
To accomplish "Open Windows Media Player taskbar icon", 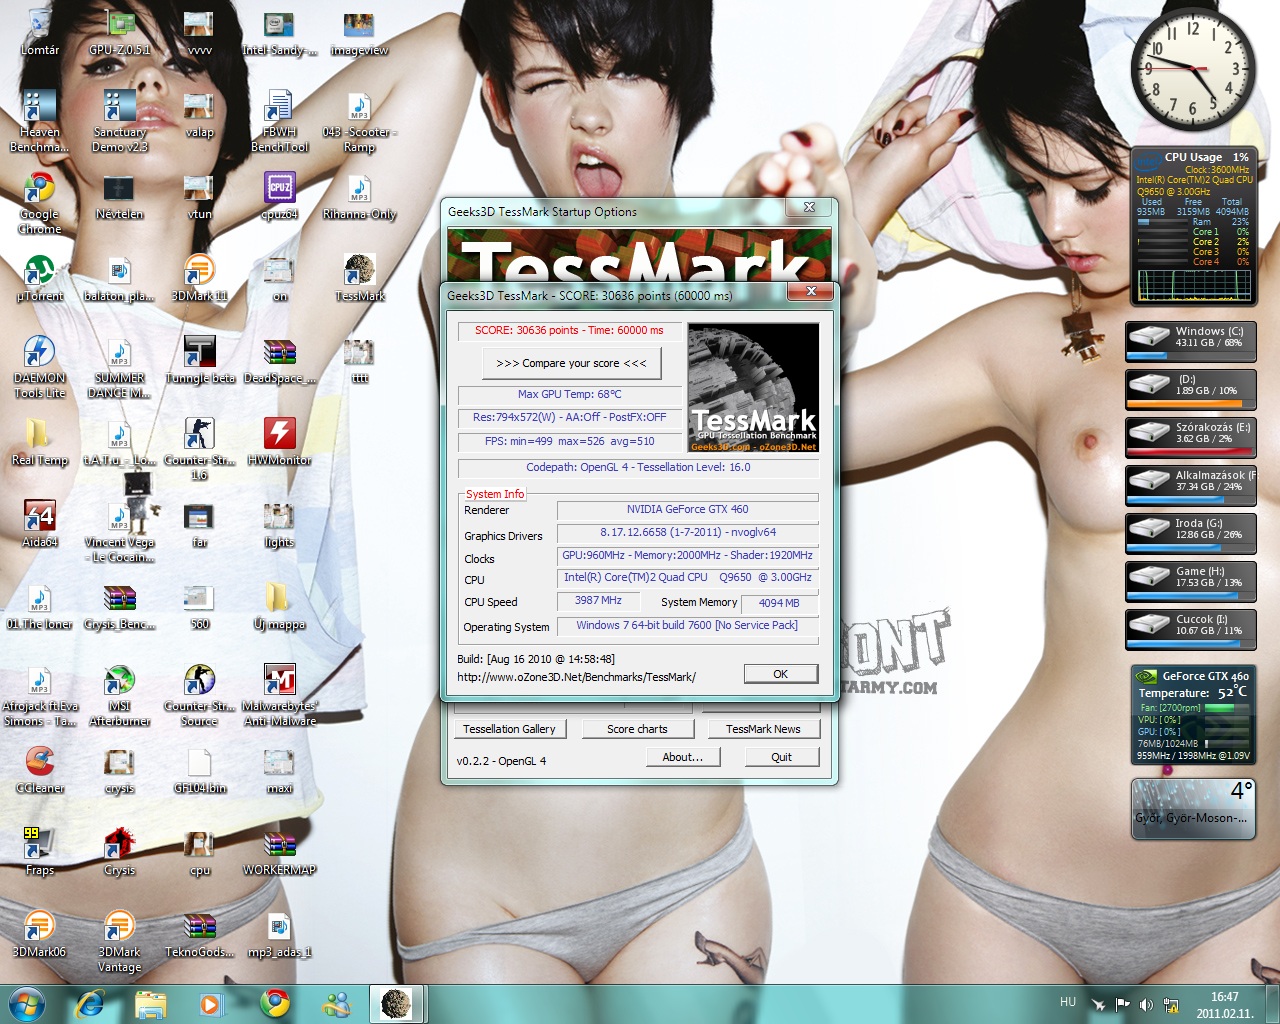I will click(x=211, y=1004).
